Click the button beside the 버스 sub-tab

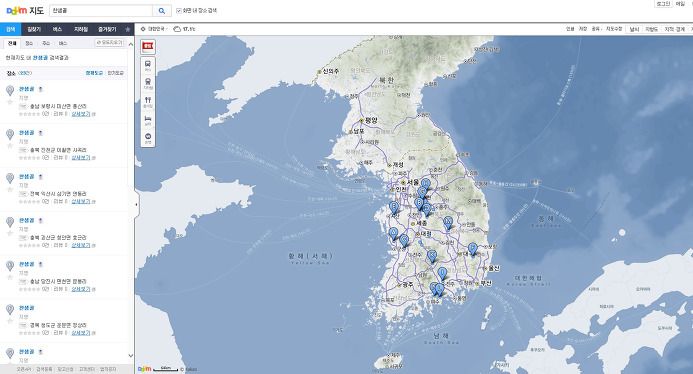pyautogui.click(x=110, y=43)
